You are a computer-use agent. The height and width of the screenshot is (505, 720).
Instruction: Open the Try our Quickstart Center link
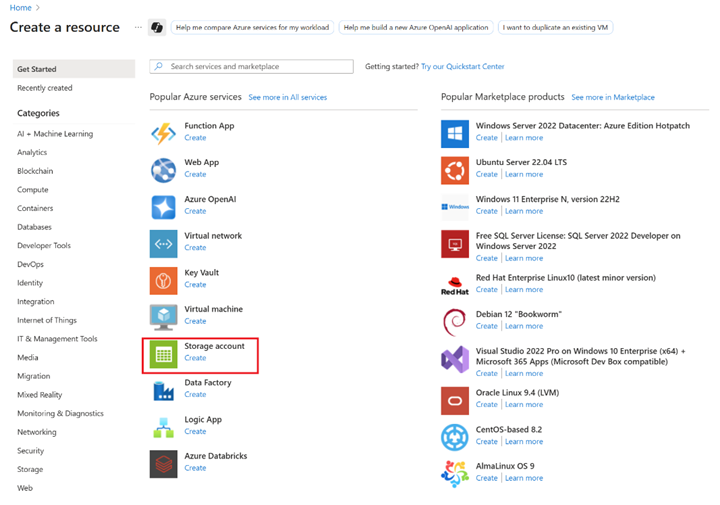(x=462, y=67)
